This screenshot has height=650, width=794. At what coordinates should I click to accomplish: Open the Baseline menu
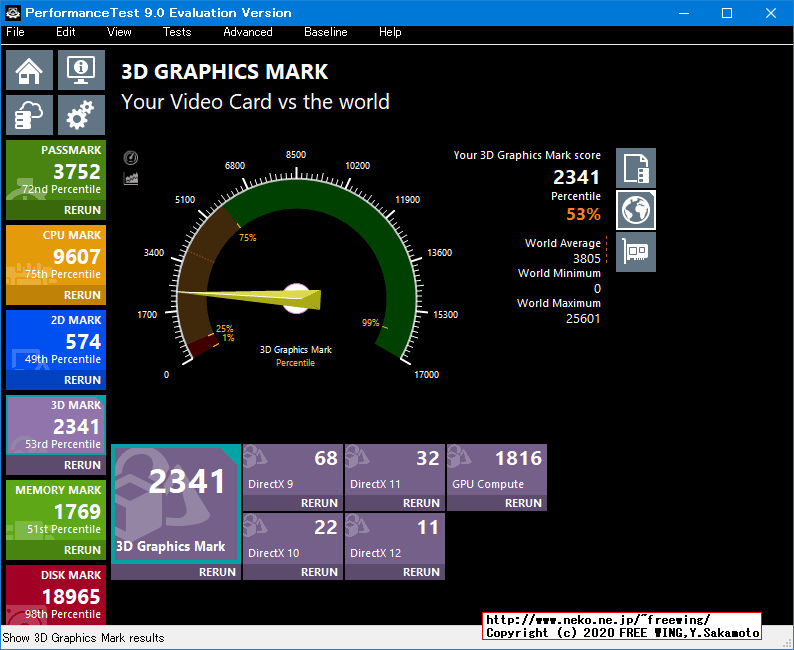pos(325,32)
